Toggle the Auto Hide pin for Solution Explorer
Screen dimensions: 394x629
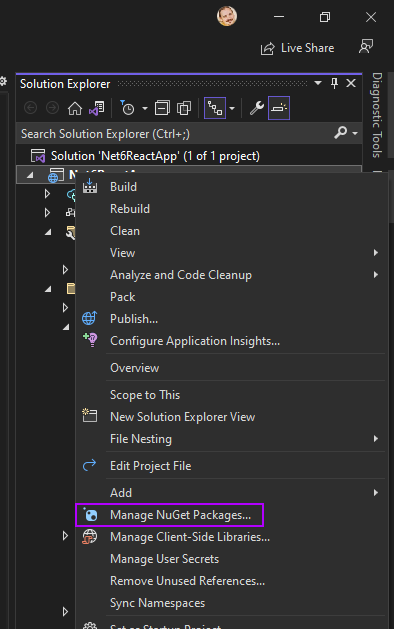(334, 83)
